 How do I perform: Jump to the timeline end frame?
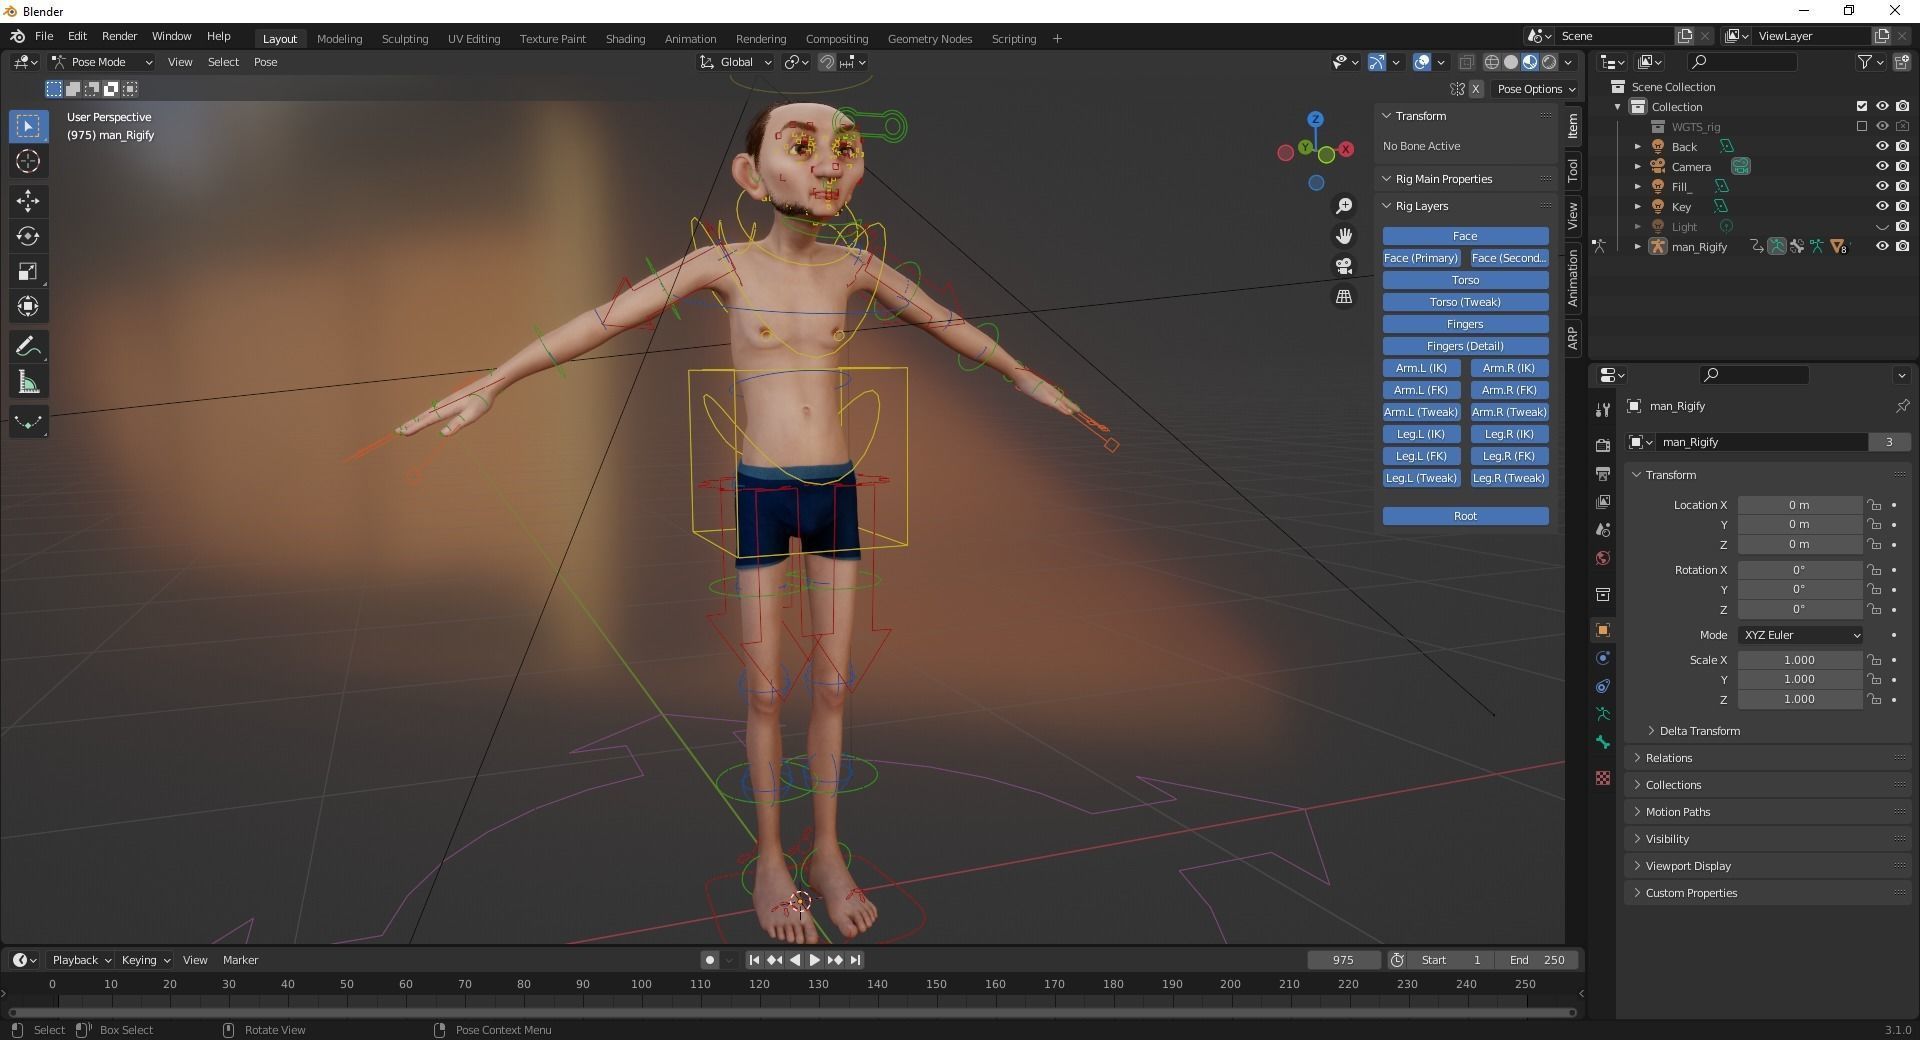click(855, 960)
